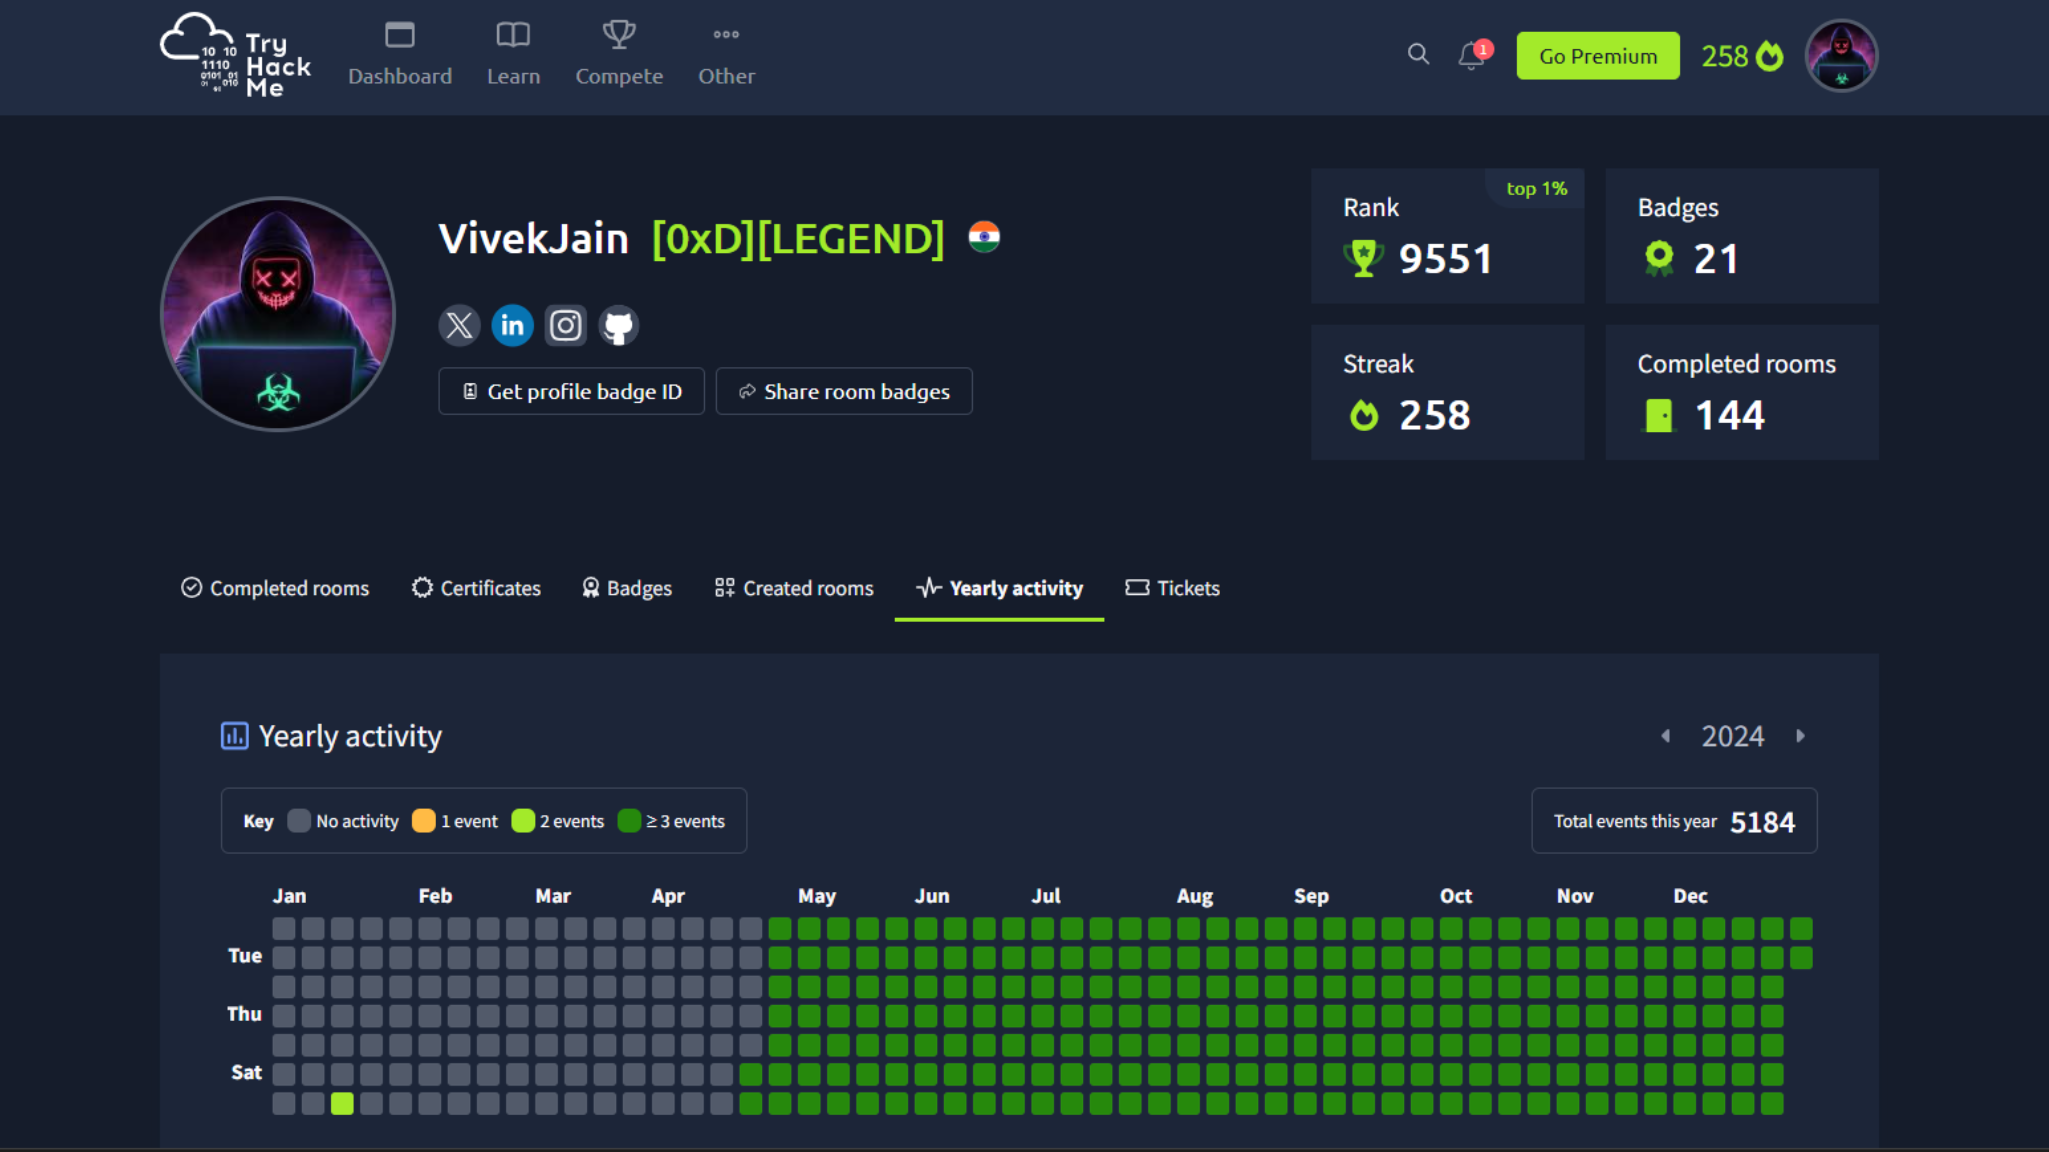The height and width of the screenshot is (1152, 2049).
Task: Switch to the Badges tab
Action: click(627, 588)
